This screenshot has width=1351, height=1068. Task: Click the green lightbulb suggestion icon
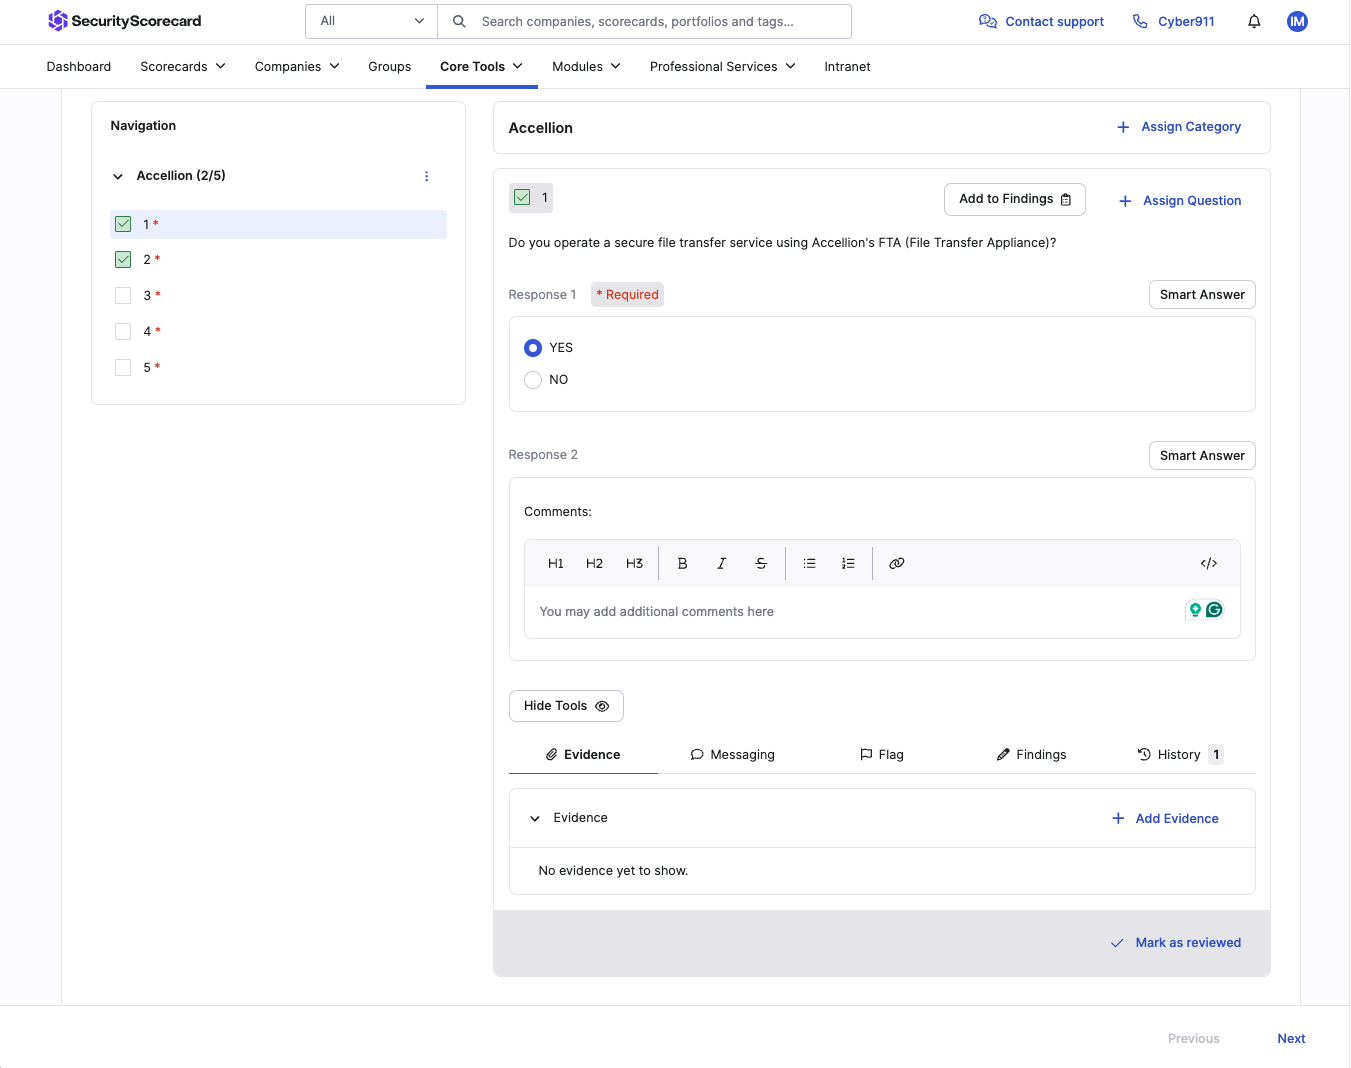(x=1195, y=610)
